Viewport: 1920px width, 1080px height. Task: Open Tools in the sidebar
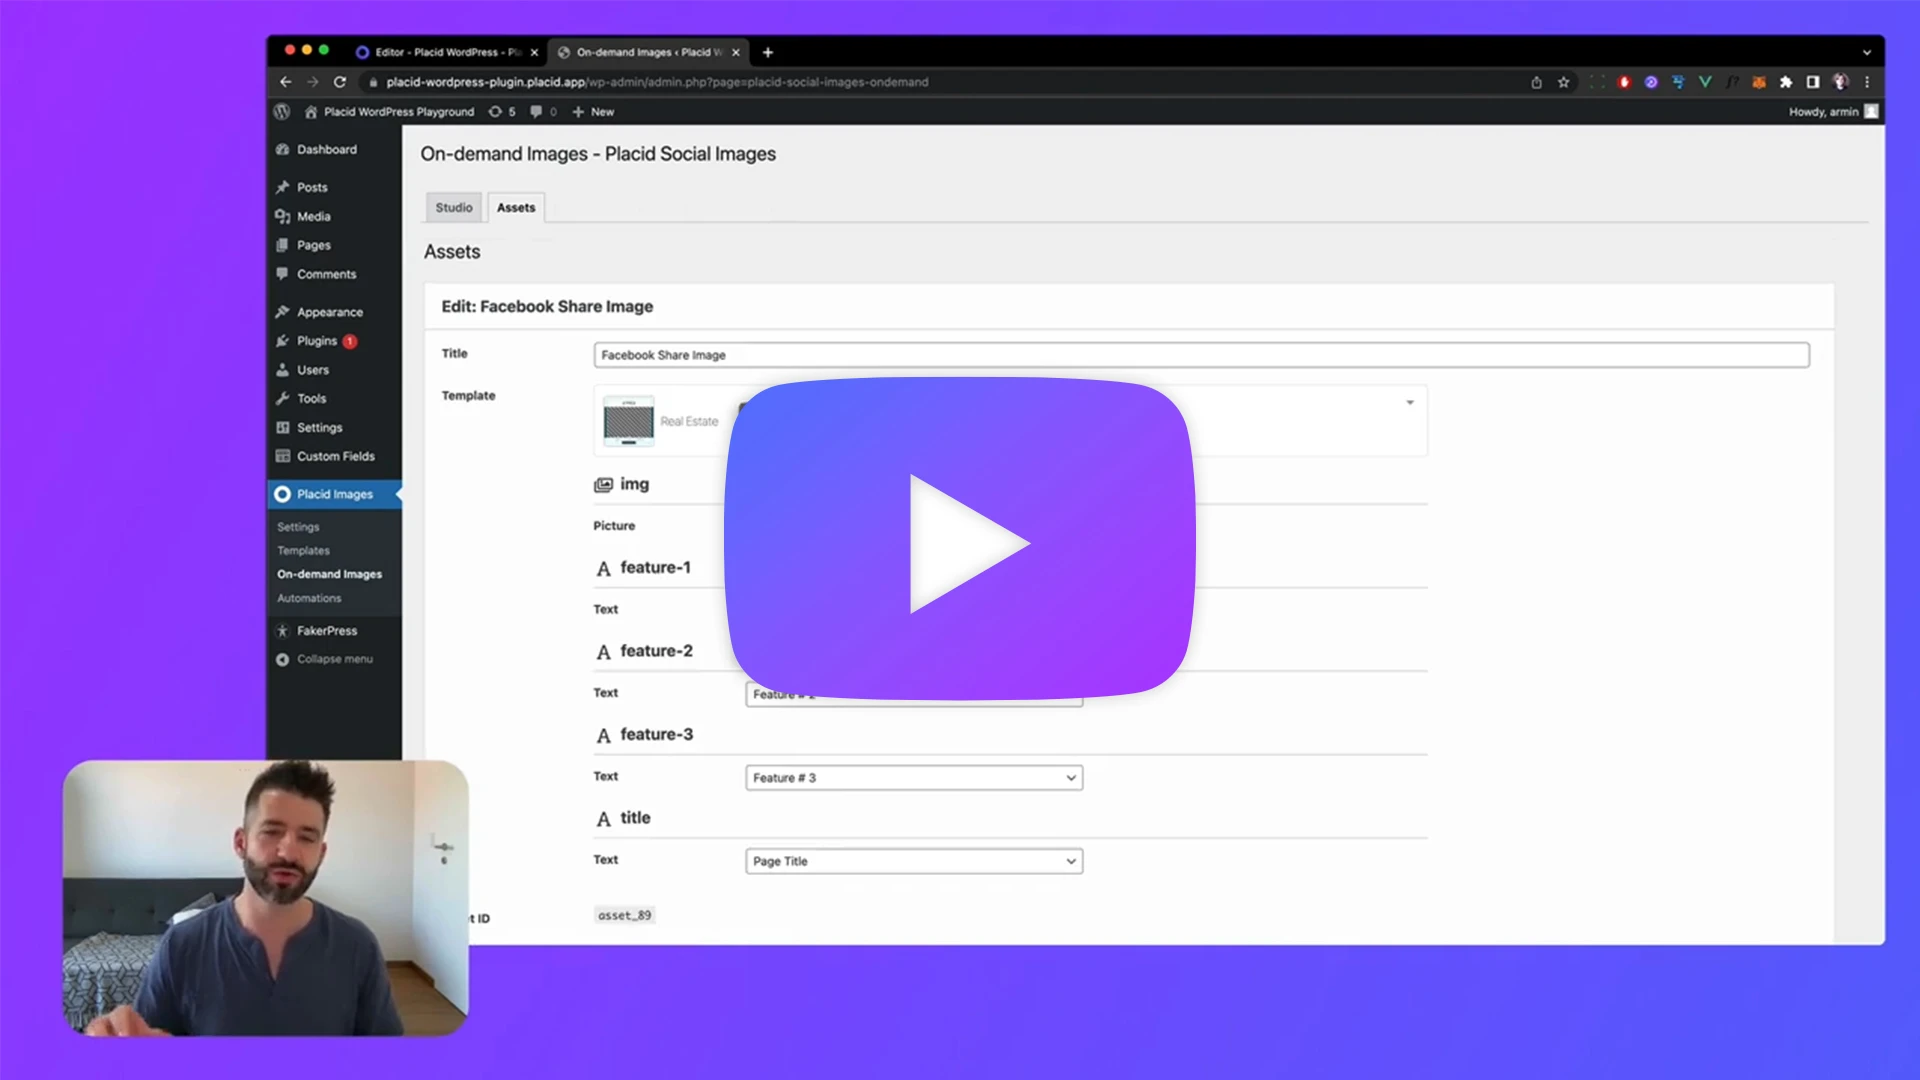tap(334, 399)
